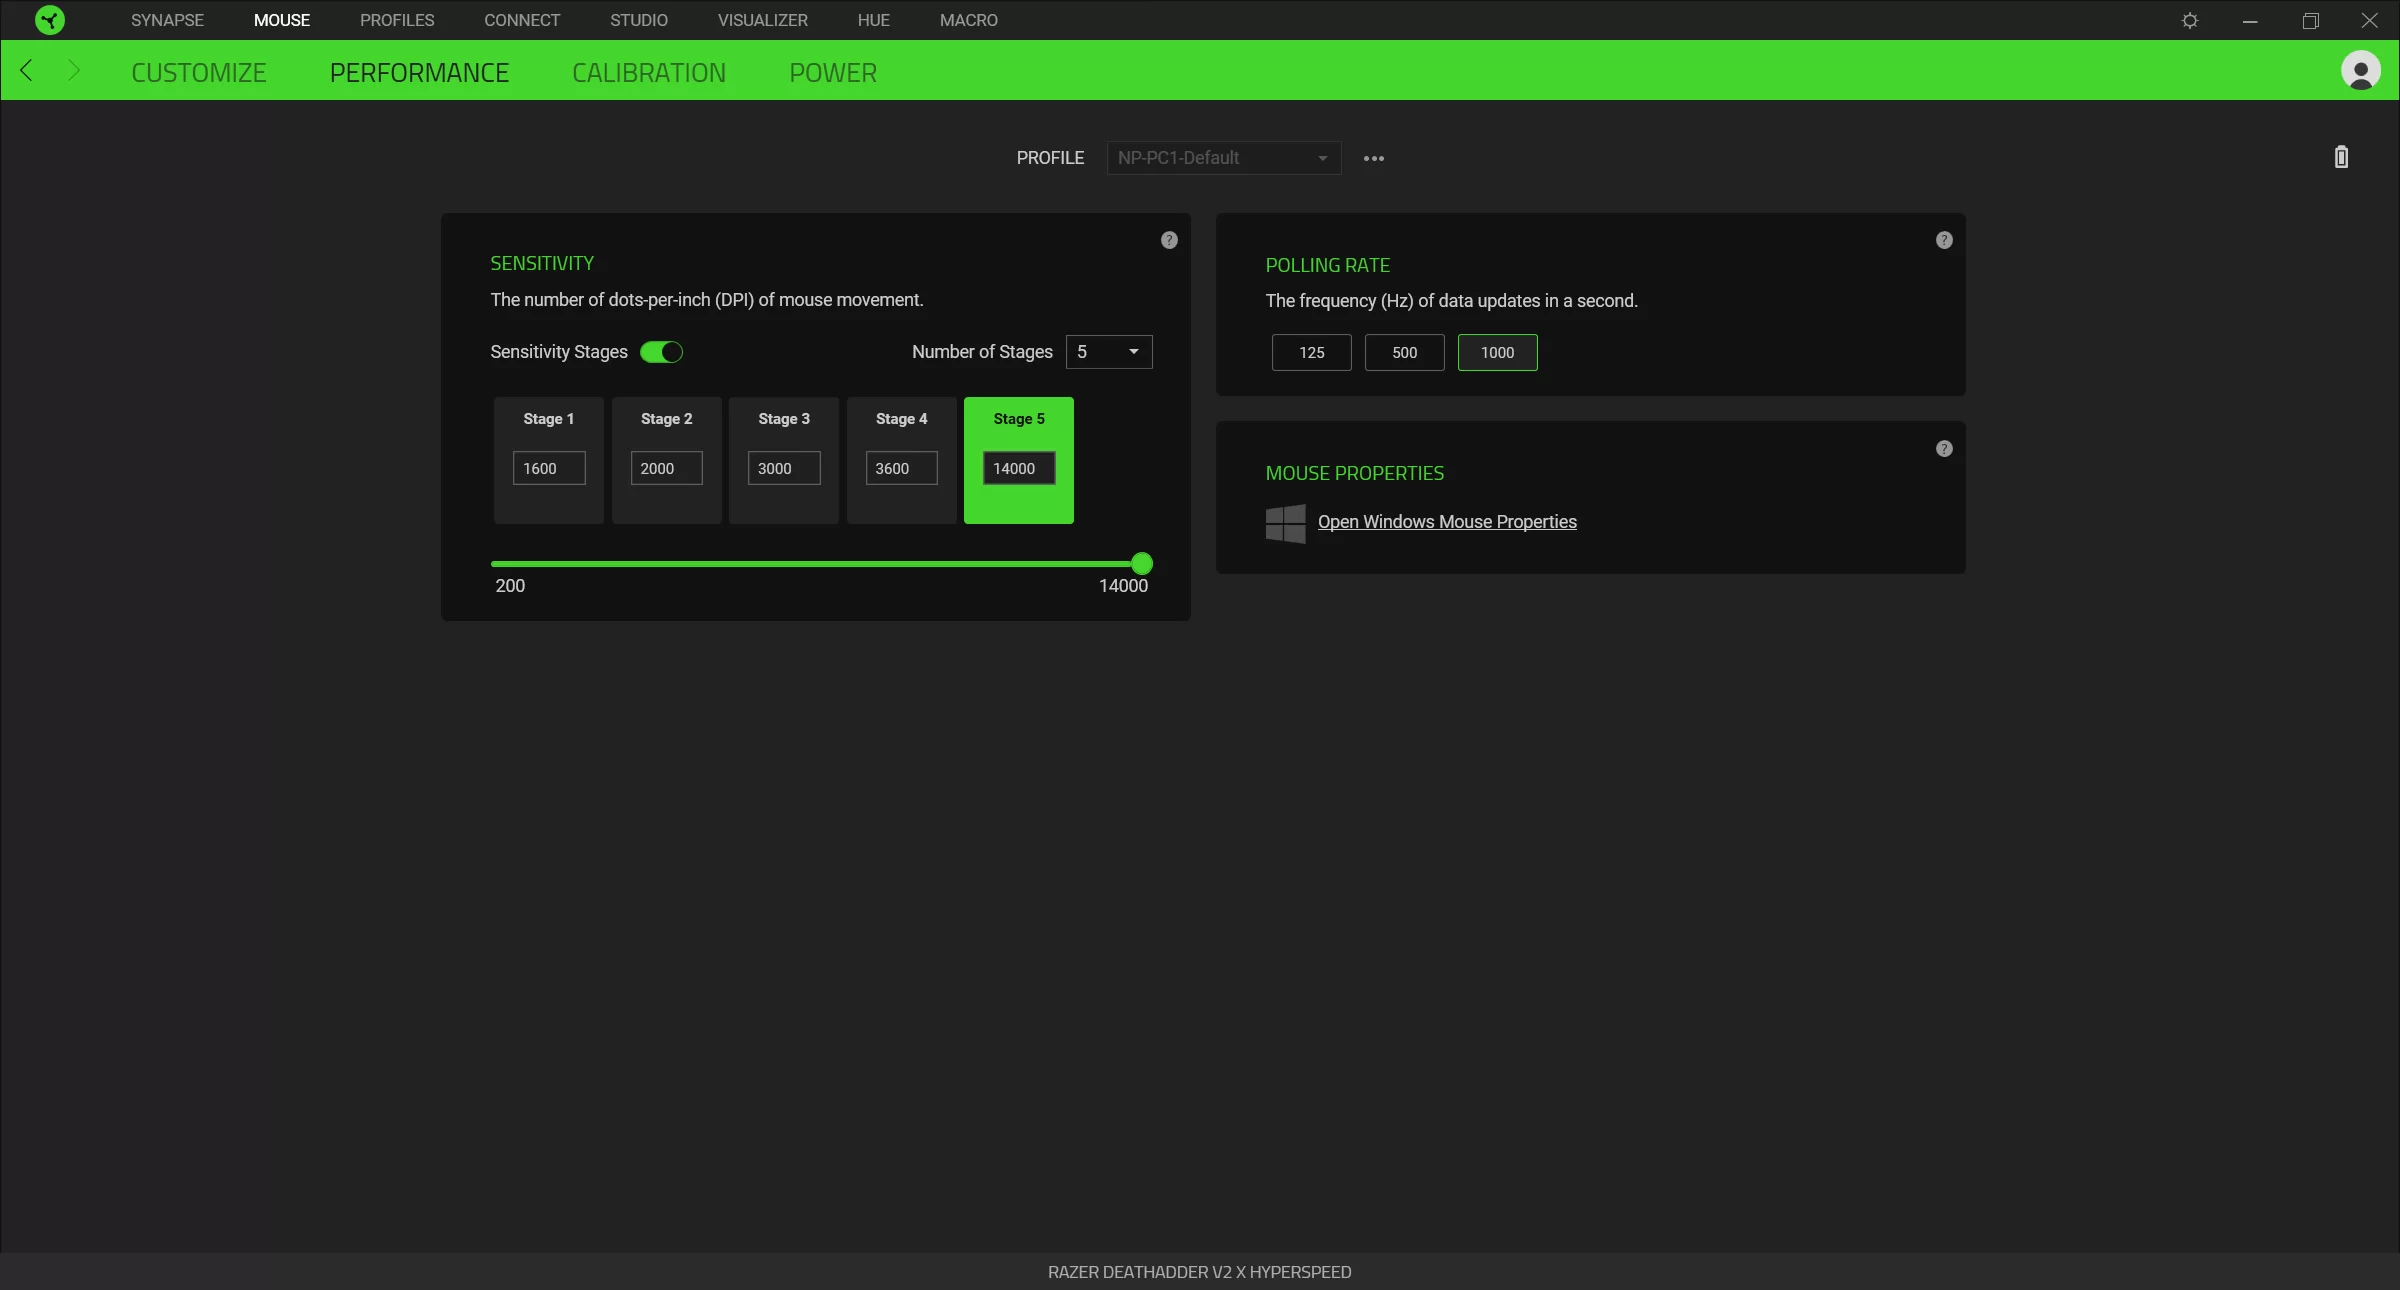Open the MOUSE top menu
Image resolution: width=2400 pixels, height=1290 pixels.
pyautogui.click(x=282, y=20)
